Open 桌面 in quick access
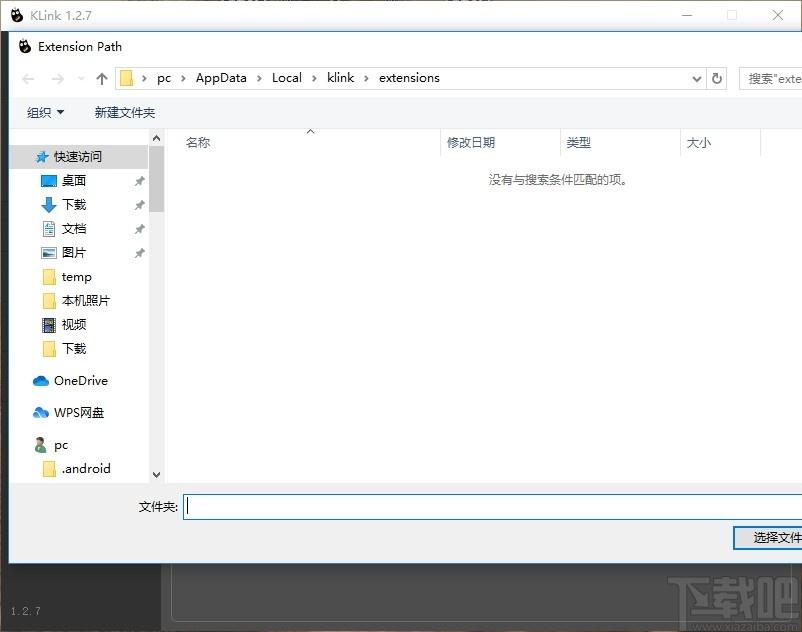 click(74, 180)
